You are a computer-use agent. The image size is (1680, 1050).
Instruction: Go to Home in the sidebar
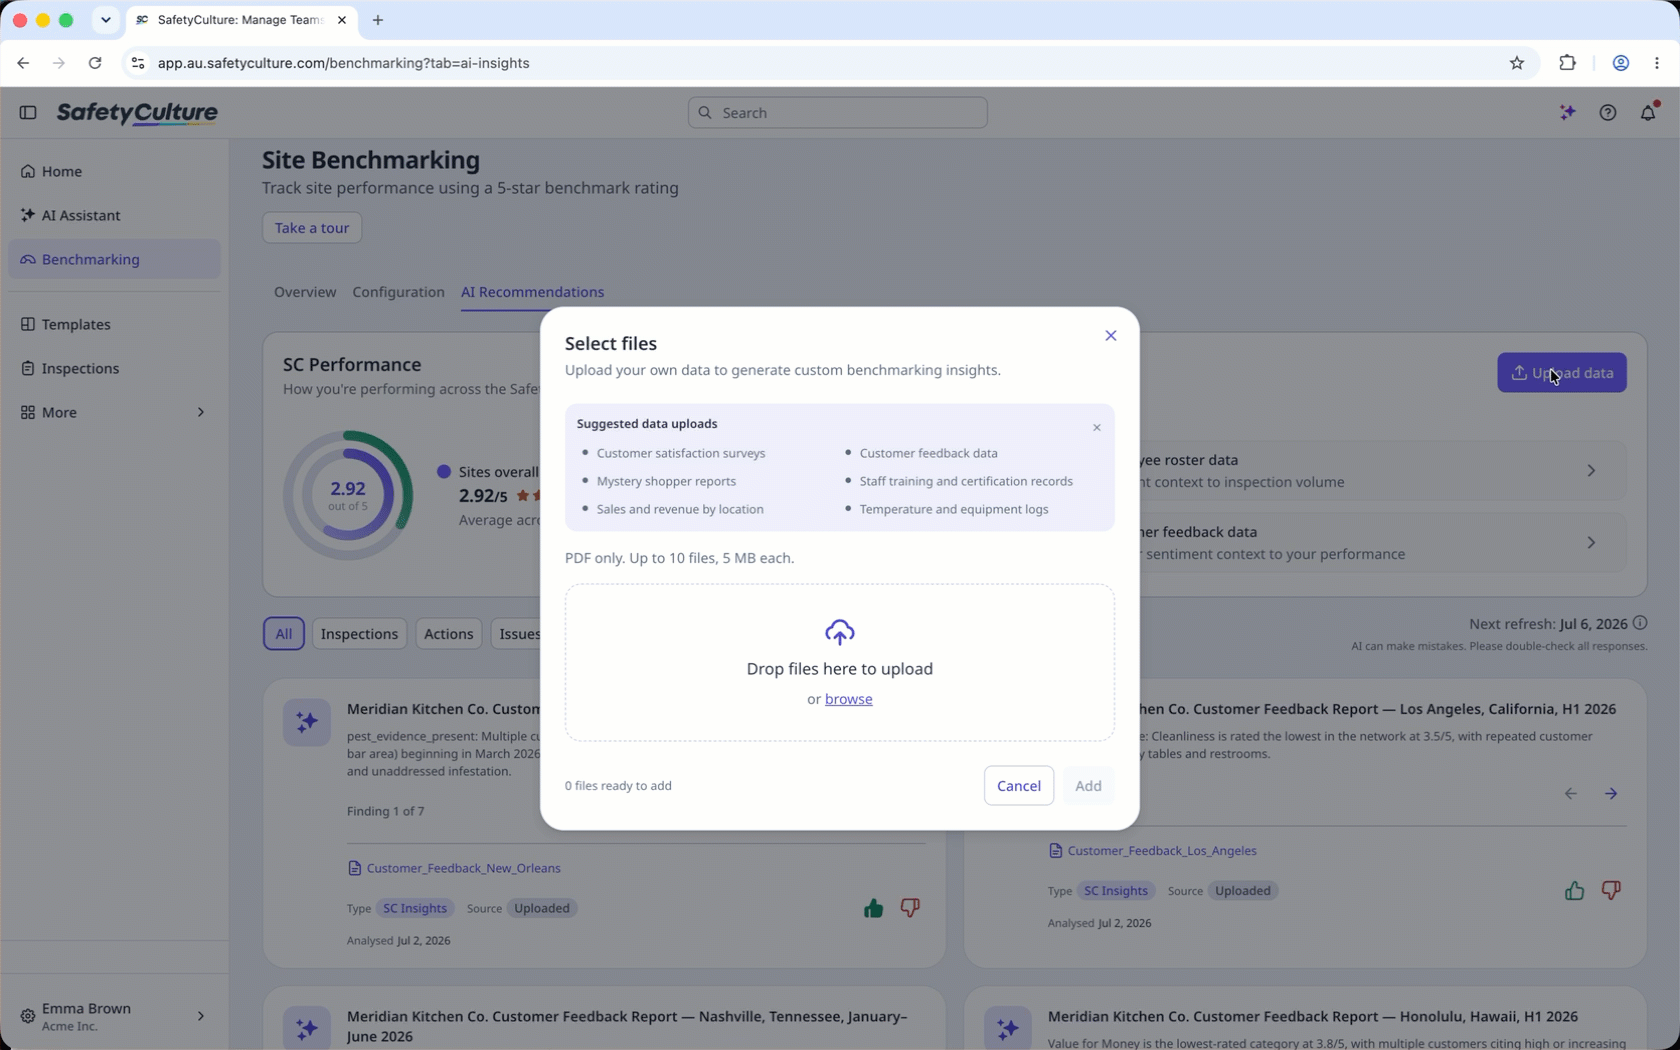(114, 172)
